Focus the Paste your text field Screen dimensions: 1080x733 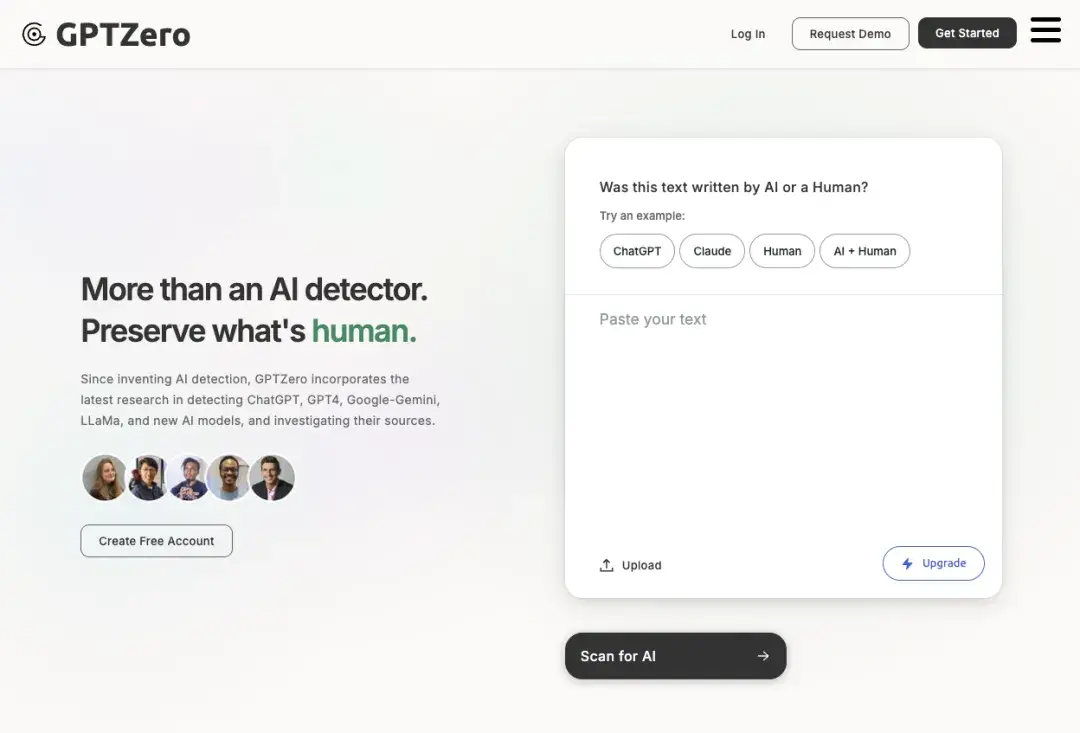point(783,420)
